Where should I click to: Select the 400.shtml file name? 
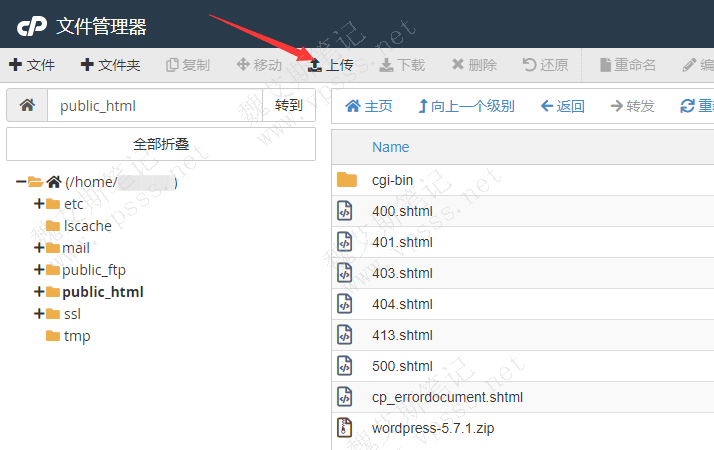403,211
